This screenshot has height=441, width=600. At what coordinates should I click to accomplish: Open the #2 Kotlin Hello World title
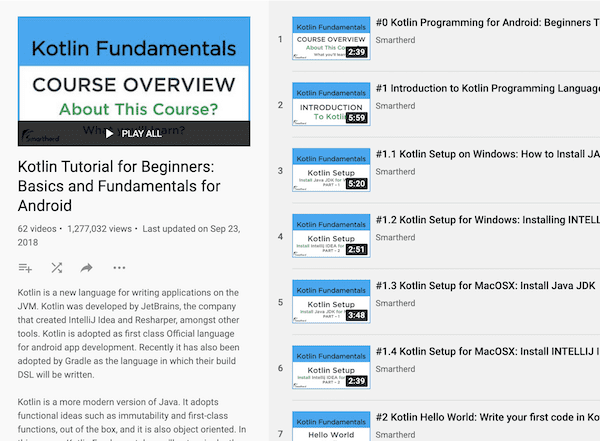point(487,418)
